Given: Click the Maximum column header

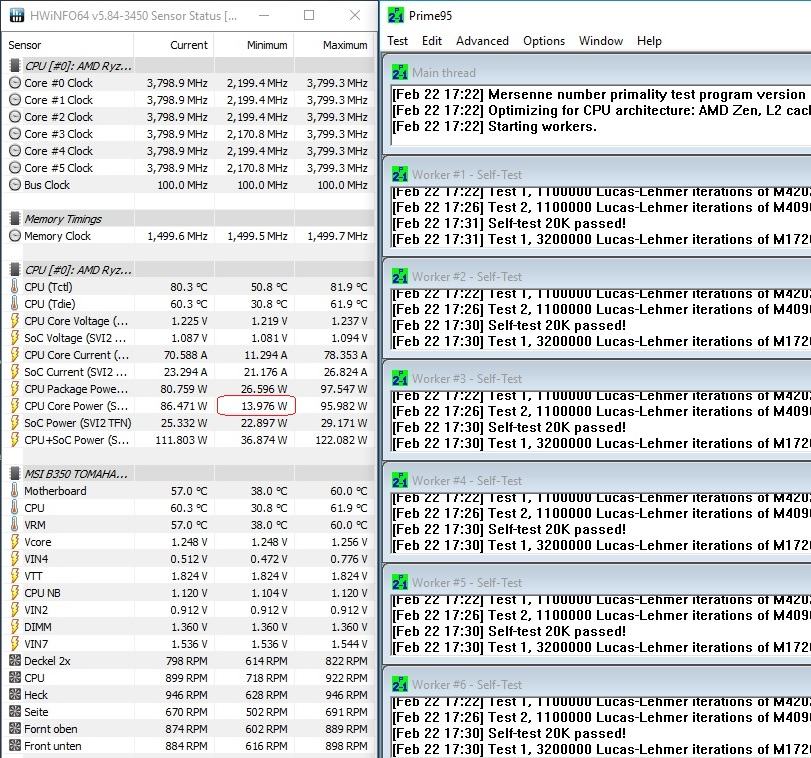Looking at the screenshot, I should (x=335, y=45).
